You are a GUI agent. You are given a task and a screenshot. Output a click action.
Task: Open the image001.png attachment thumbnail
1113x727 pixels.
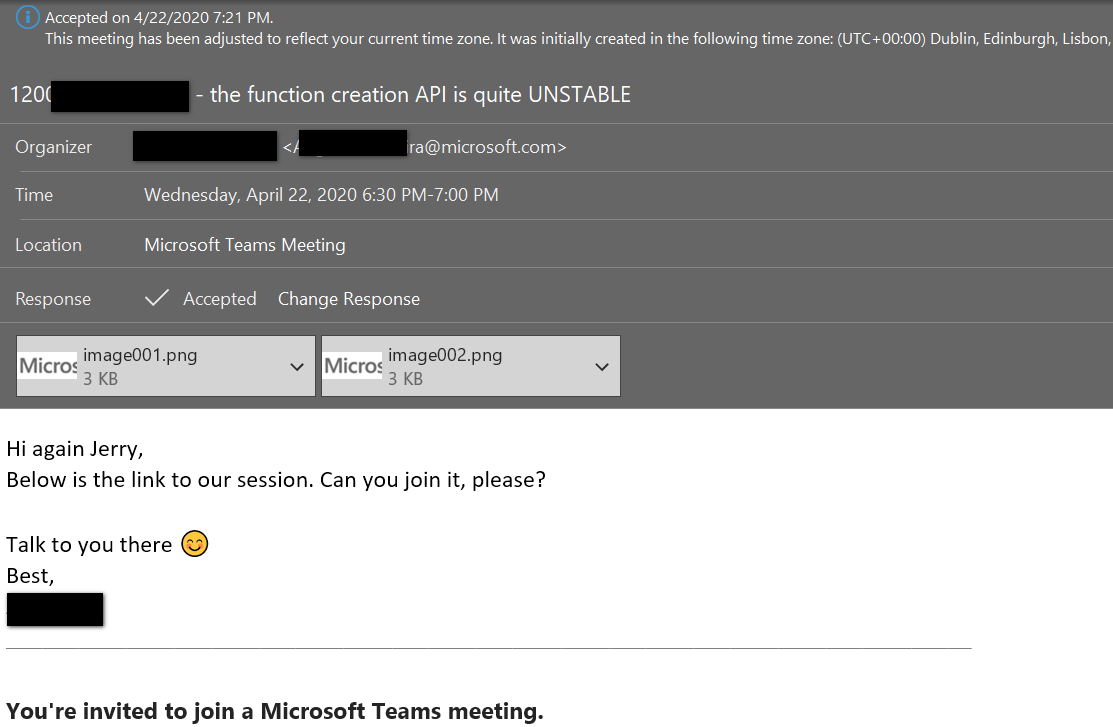click(48, 366)
